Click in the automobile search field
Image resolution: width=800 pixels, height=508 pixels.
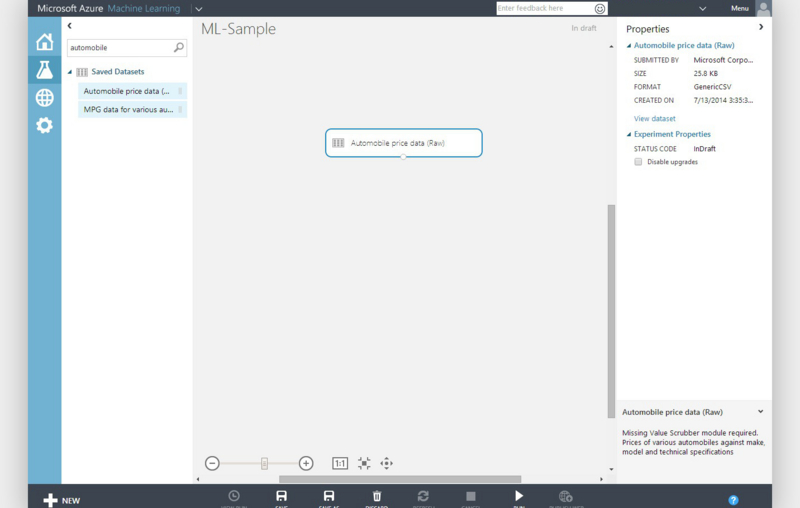tap(120, 47)
